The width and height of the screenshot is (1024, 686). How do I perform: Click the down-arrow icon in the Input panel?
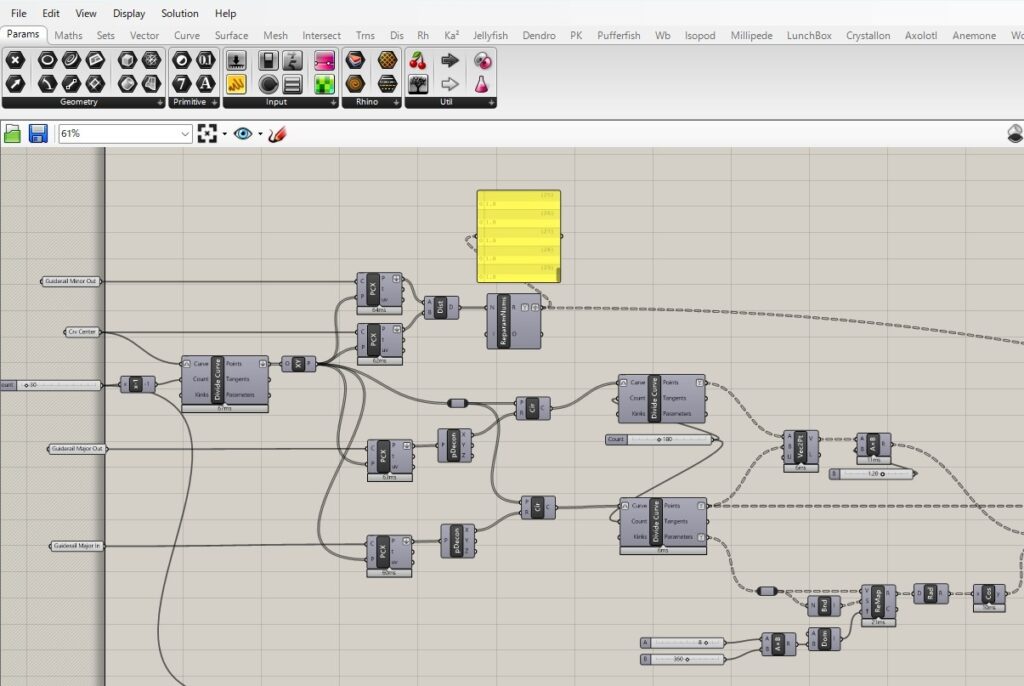(236, 61)
